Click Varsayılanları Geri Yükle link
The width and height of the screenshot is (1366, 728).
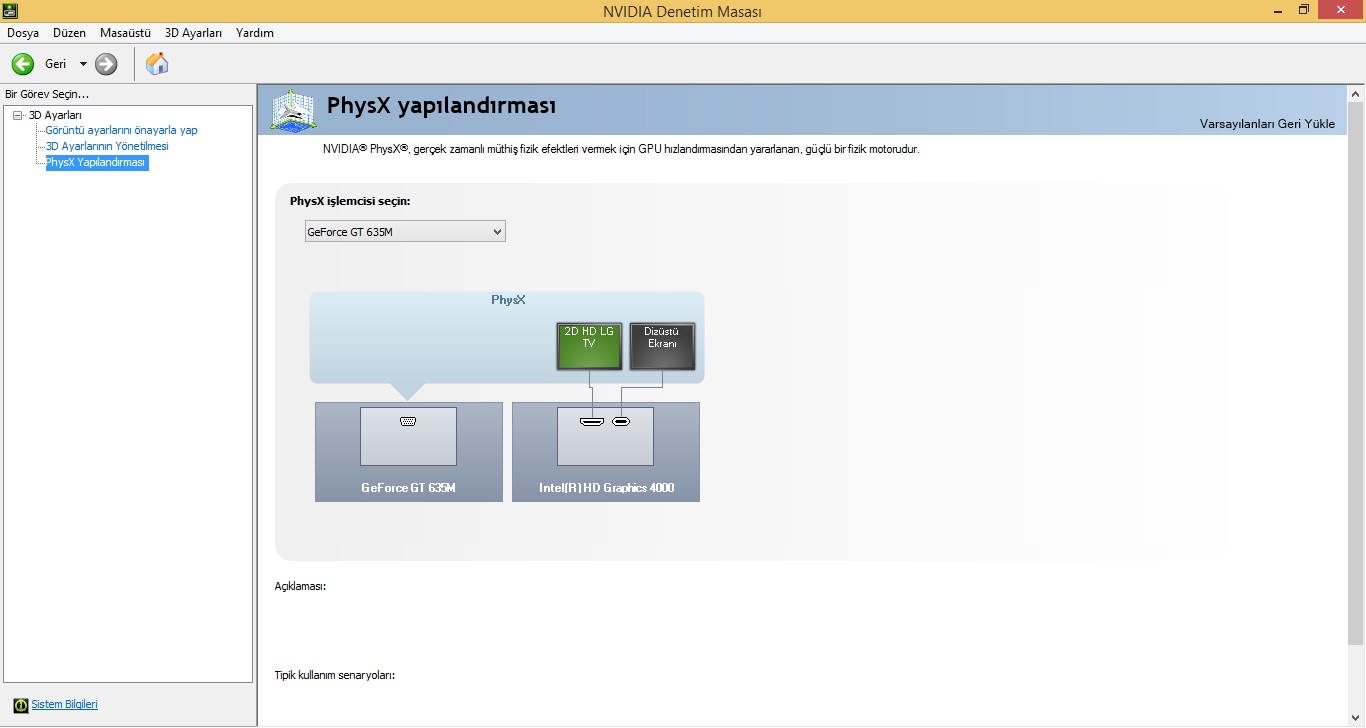(x=1267, y=124)
